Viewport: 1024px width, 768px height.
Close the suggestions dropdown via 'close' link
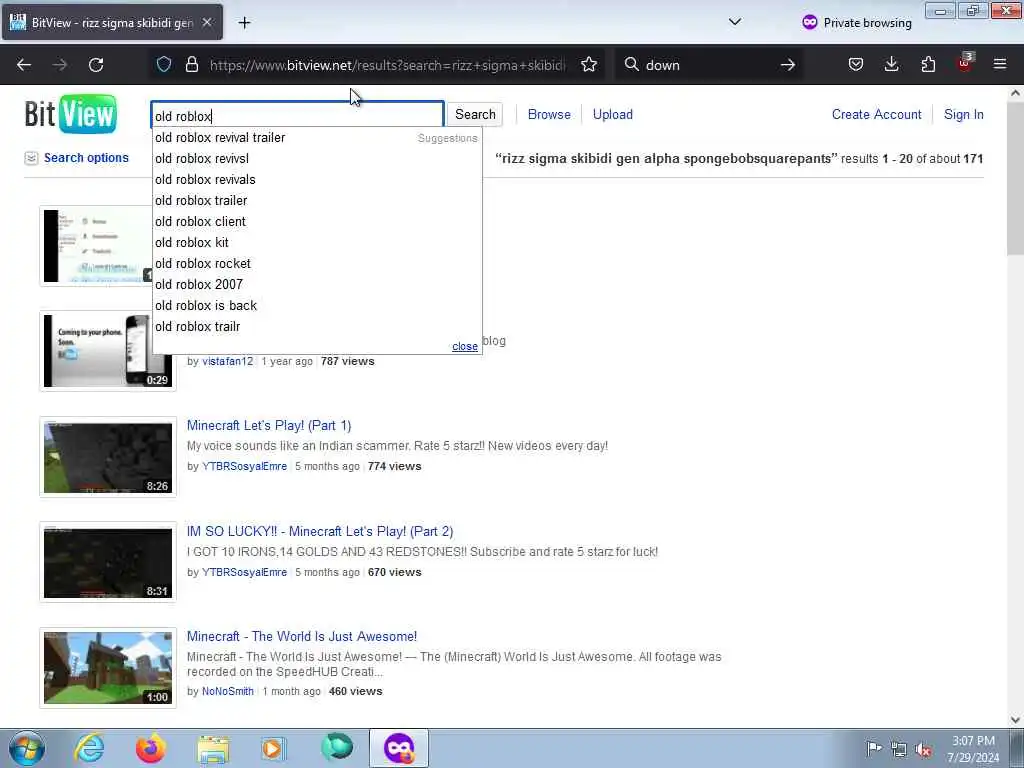(x=464, y=346)
